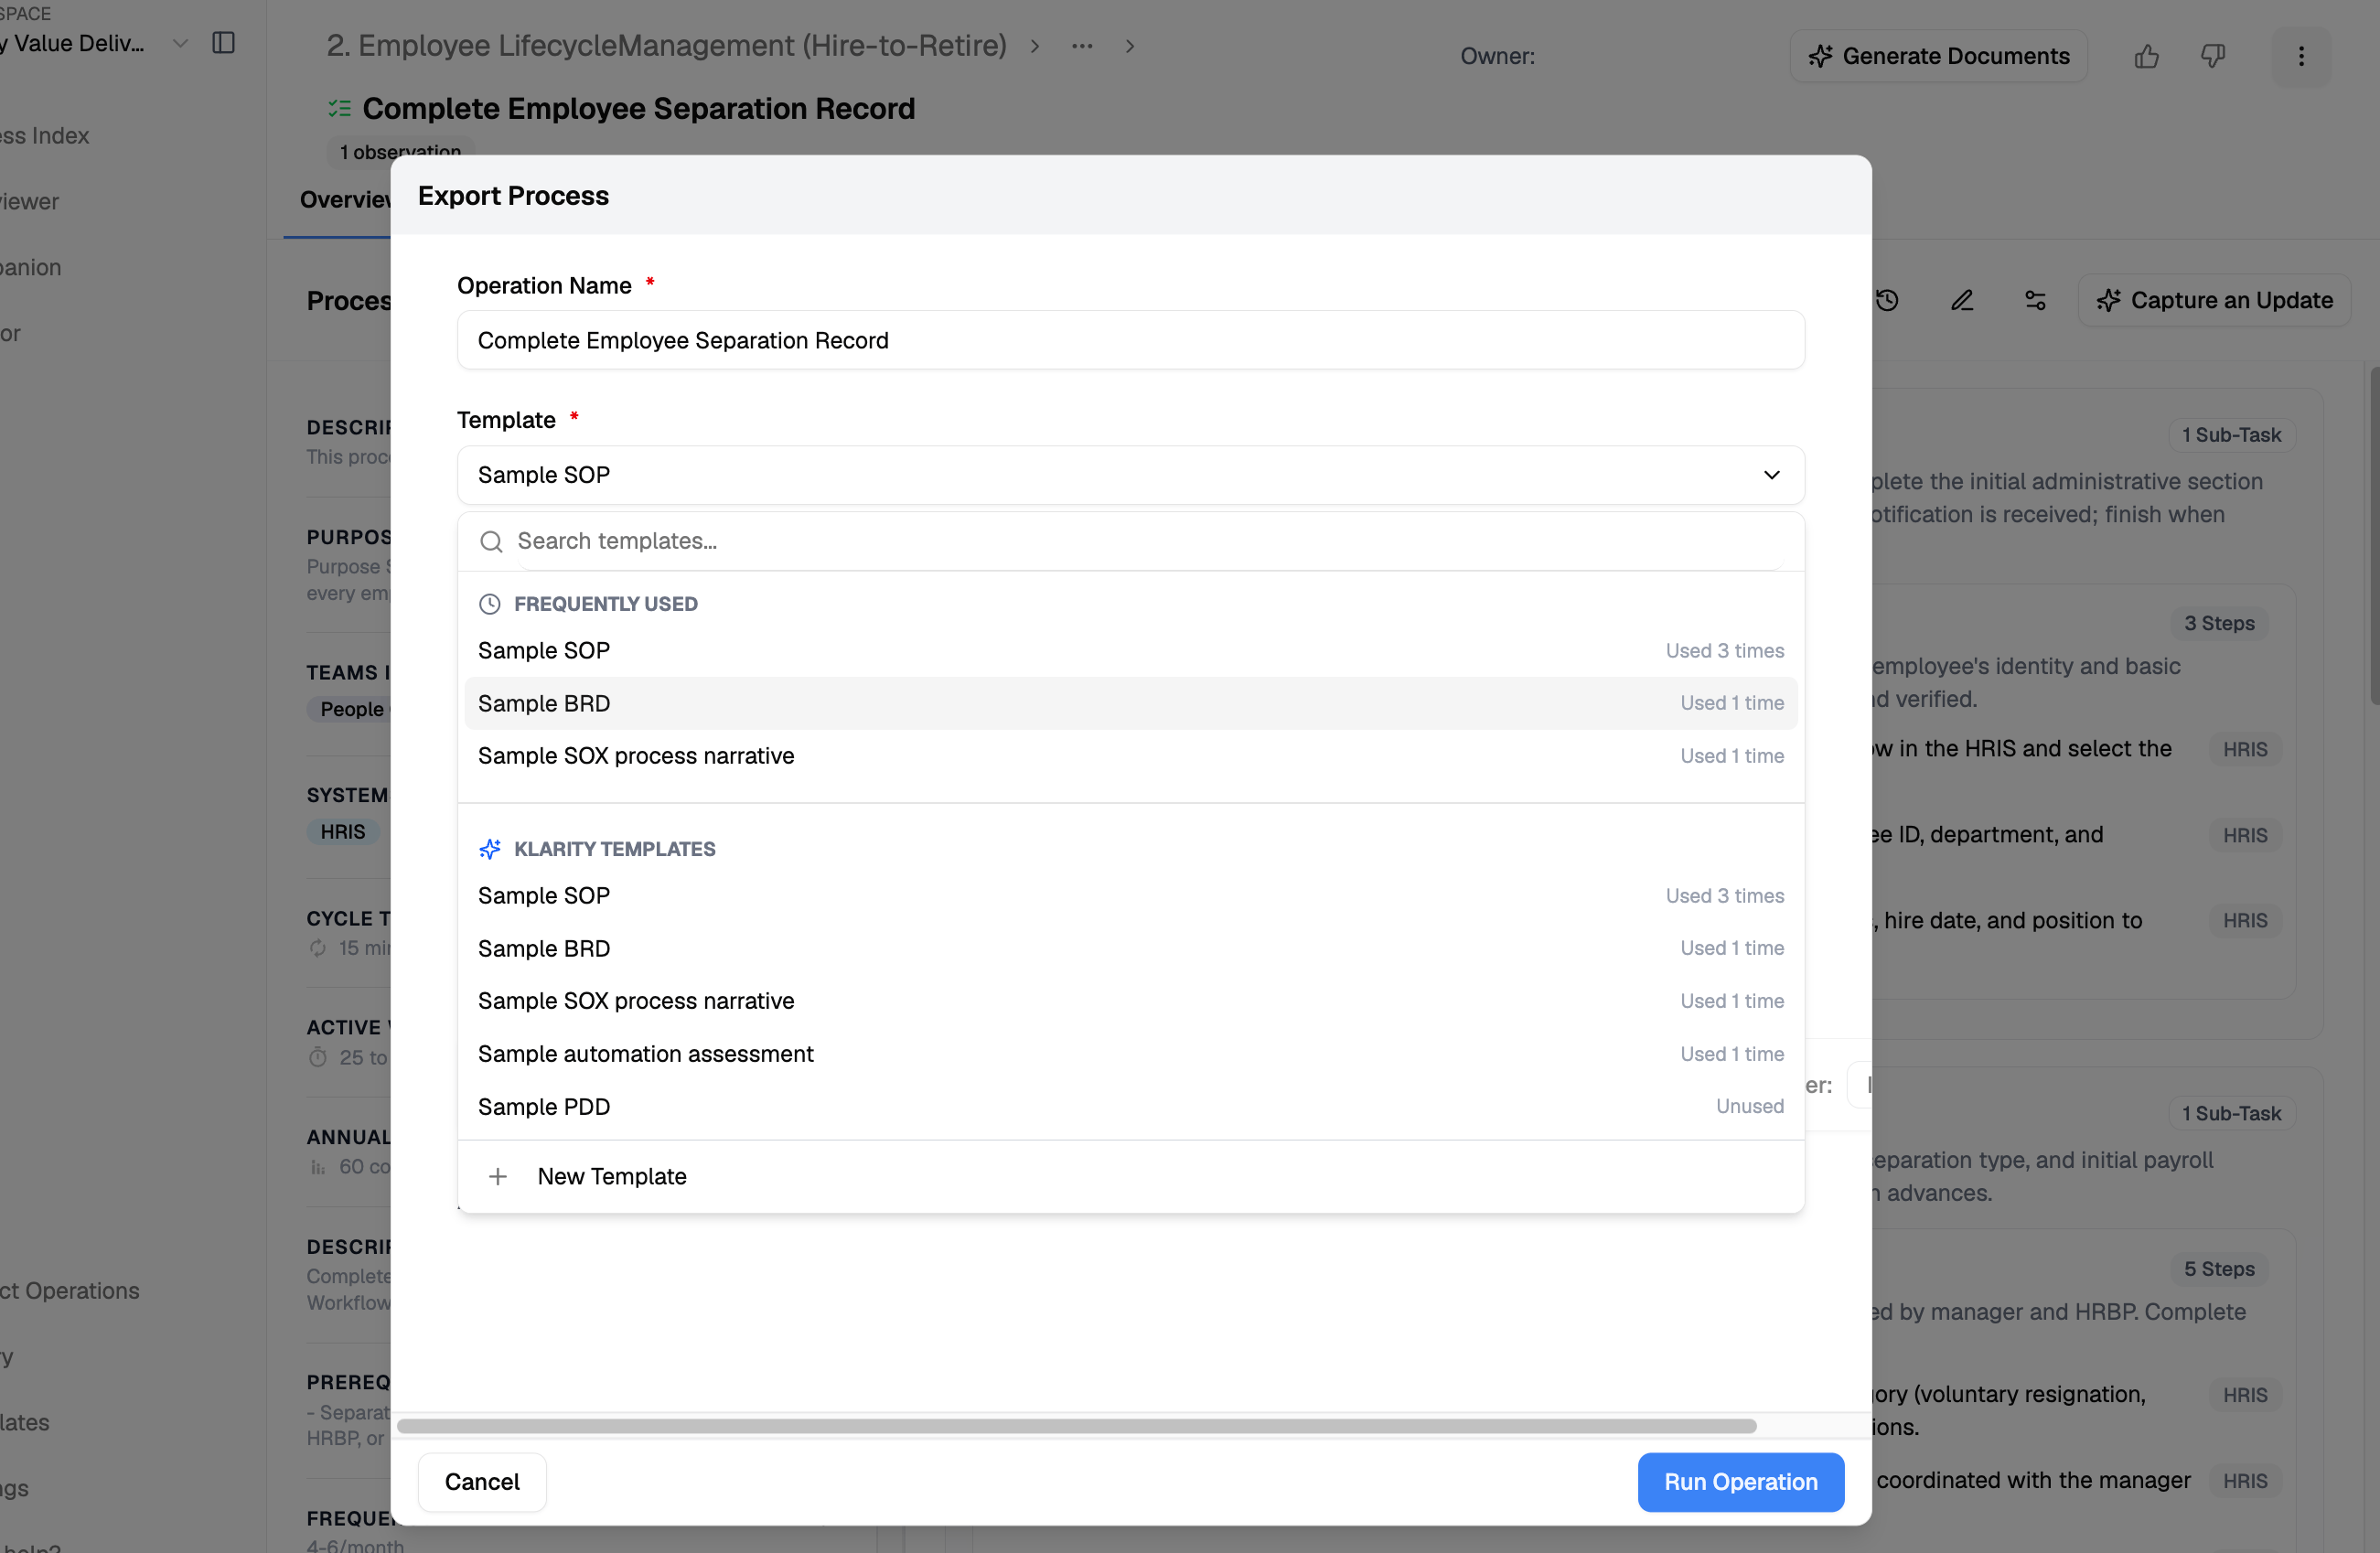
Task: Click New Template option
Action: coord(1130,1176)
